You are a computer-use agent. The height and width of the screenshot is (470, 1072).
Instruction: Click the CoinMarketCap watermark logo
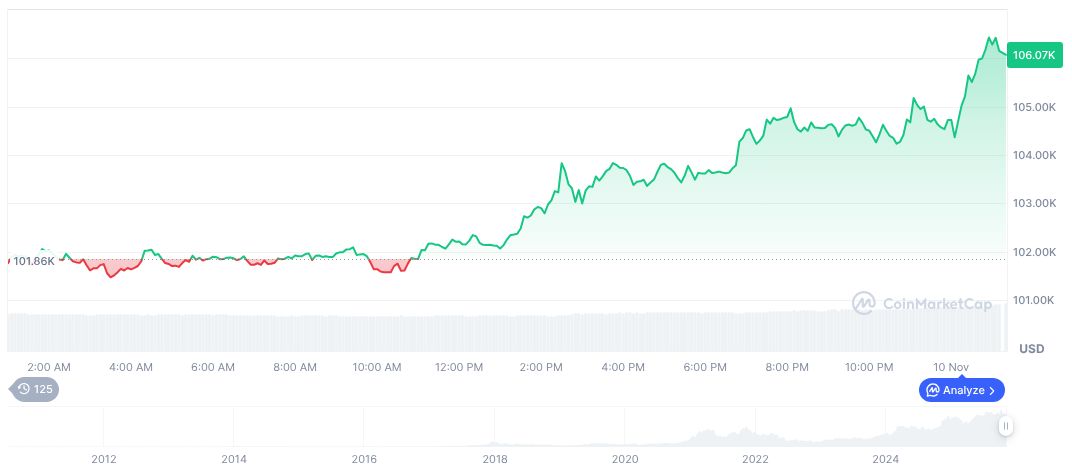click(x=864, y=302)
